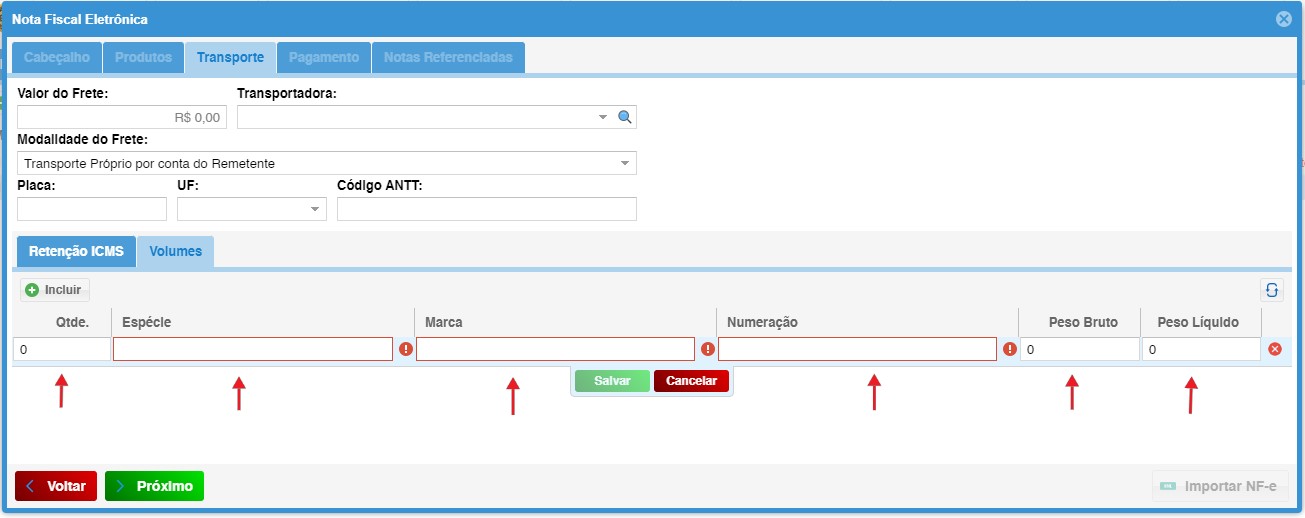Delete the volume row with the red X icon
Image resolution: width=1305 pixels, height=518 pixels.
[1275, 349]
